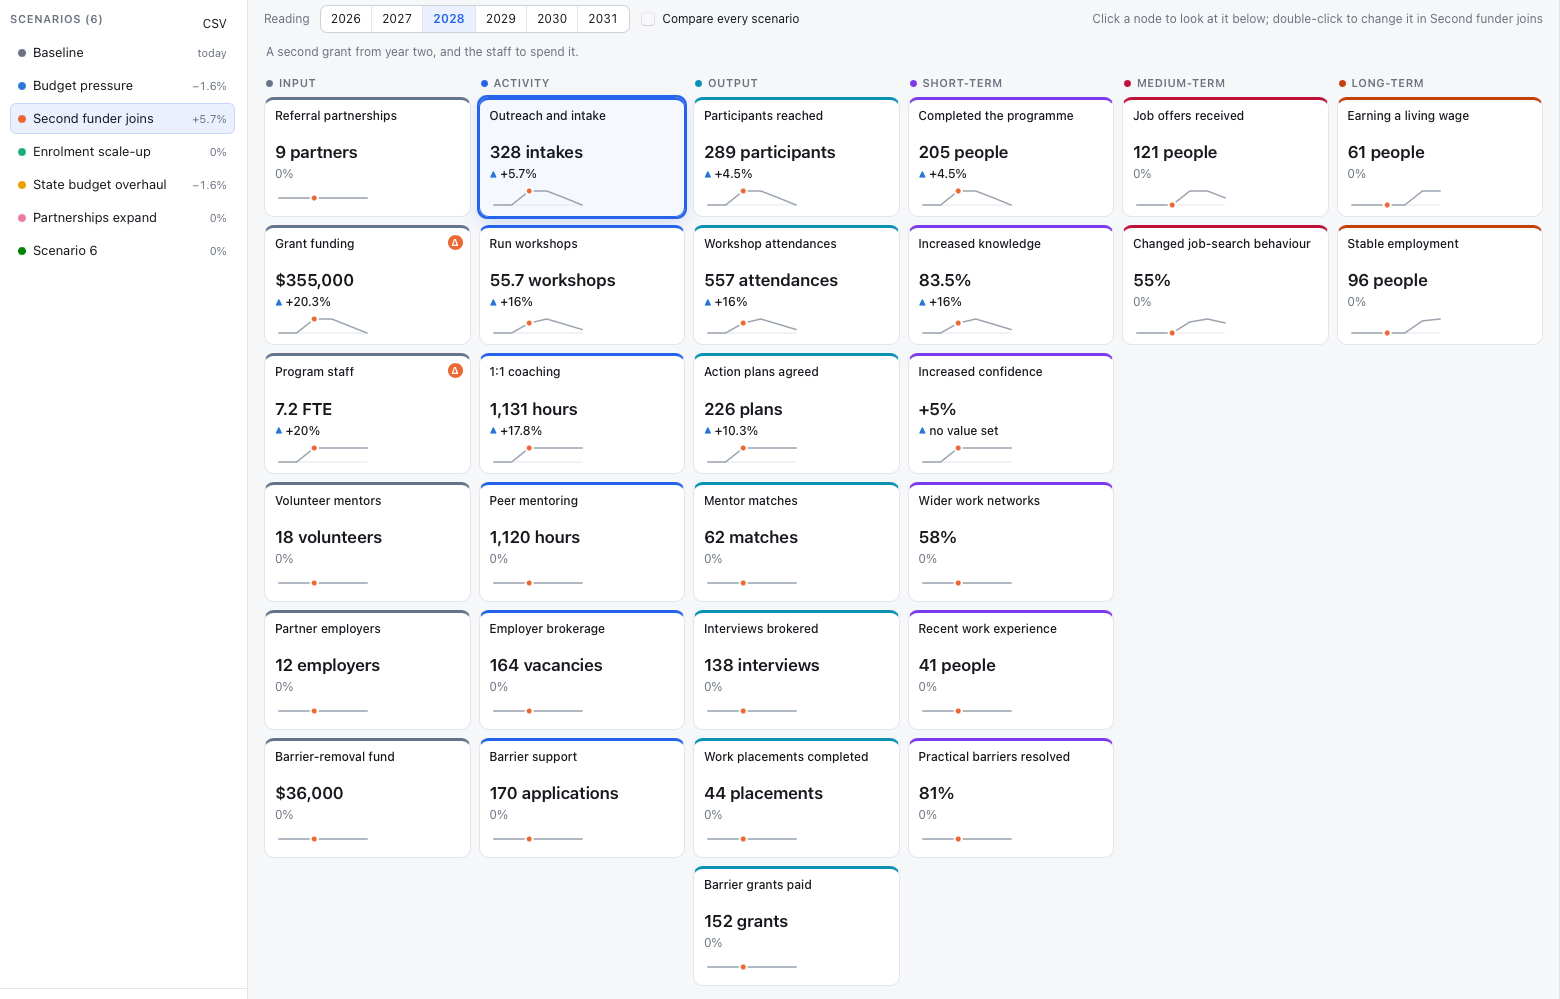Click the Volunteer mentors input card
Screen dimensions: 1560x999
pyautogui.click(x=367, y=542)
